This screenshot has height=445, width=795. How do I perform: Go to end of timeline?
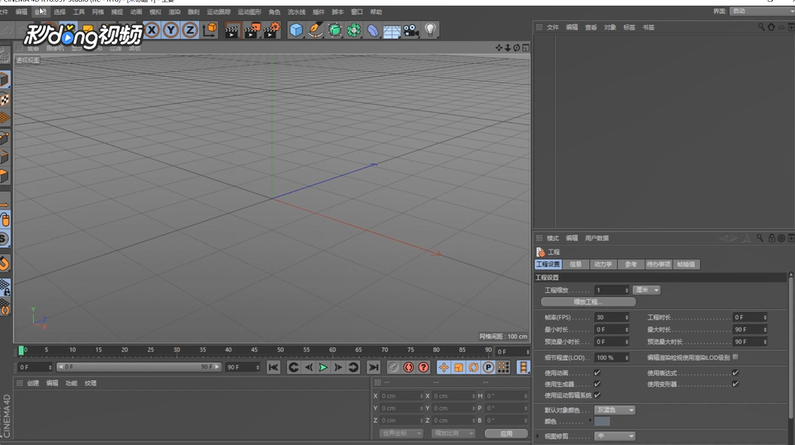[374, 367]
